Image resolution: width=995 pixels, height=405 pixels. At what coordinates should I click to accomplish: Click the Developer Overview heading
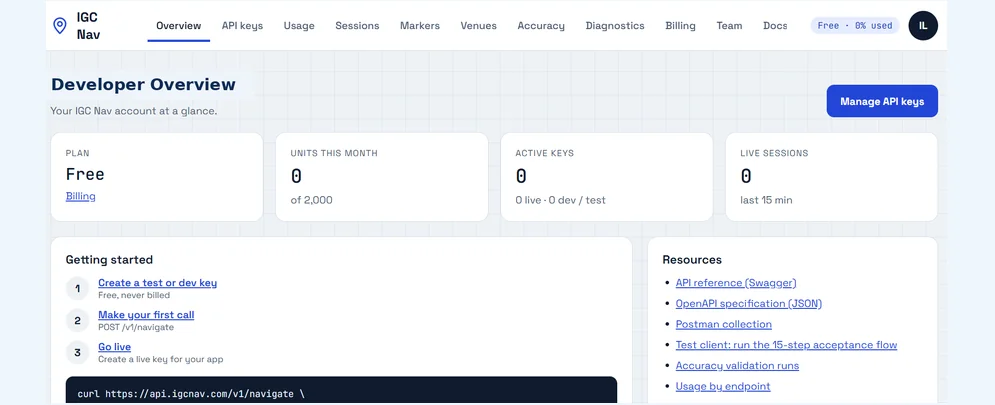coord(143,84)
